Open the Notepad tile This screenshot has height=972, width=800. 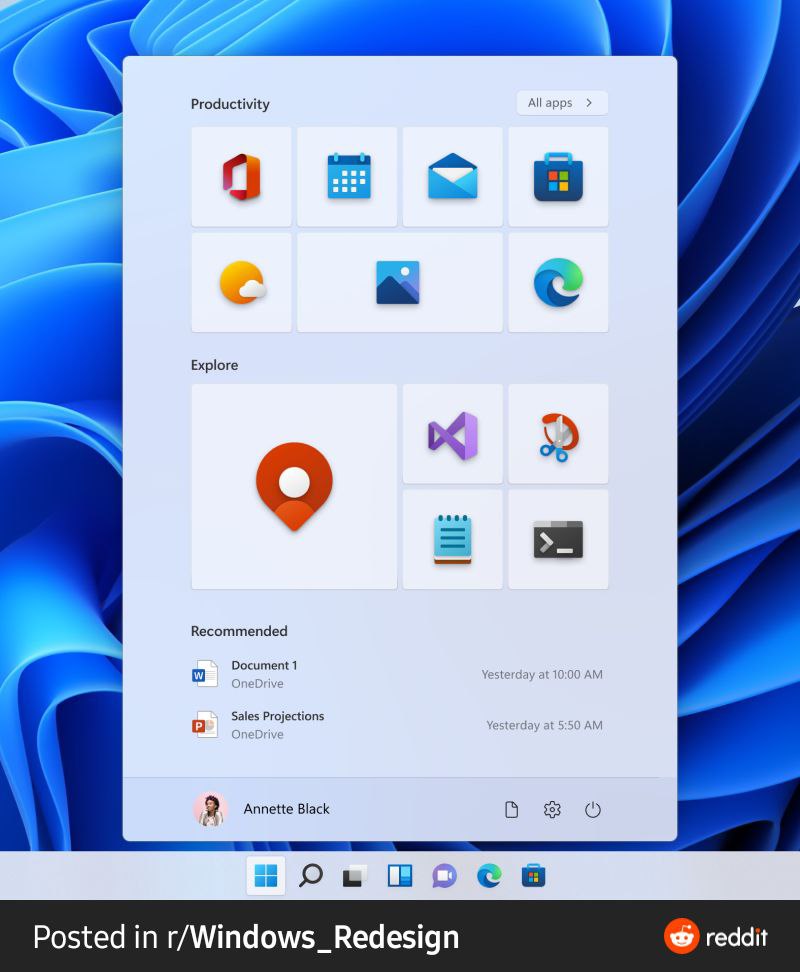[452, 539]
